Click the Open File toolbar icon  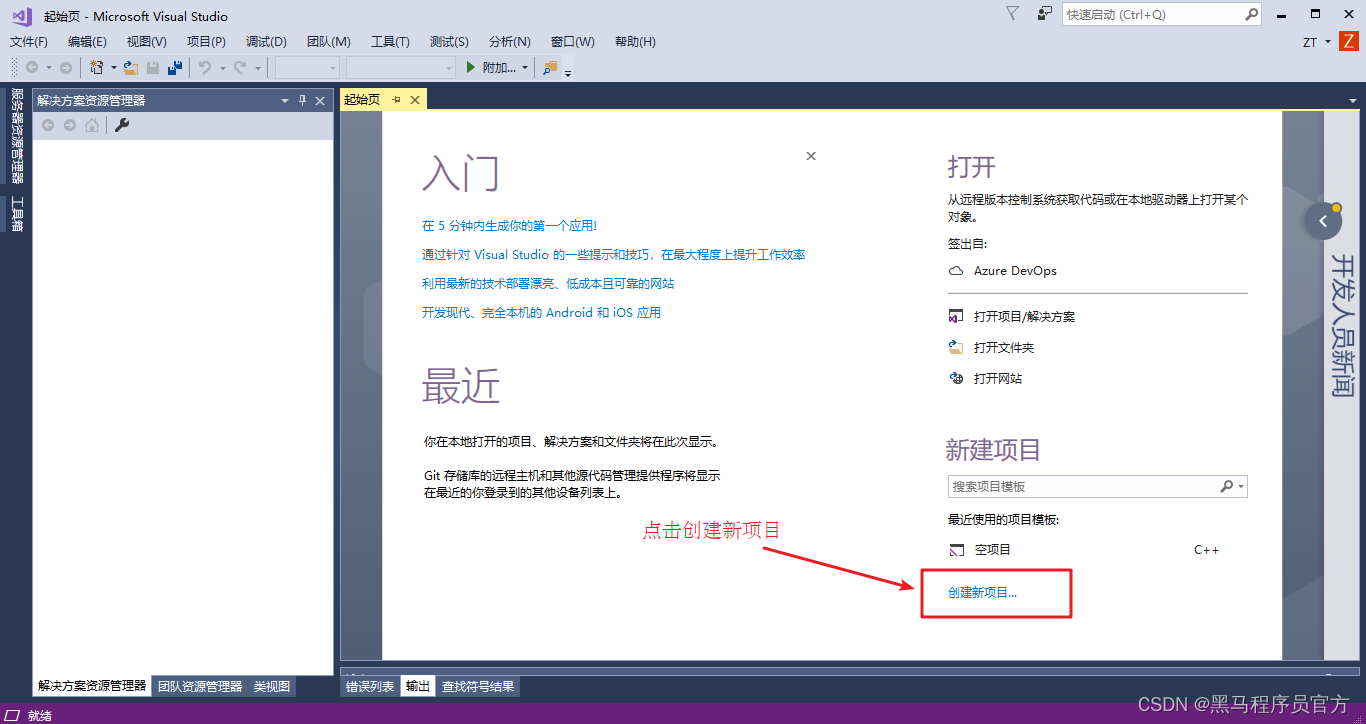point(131,67)
